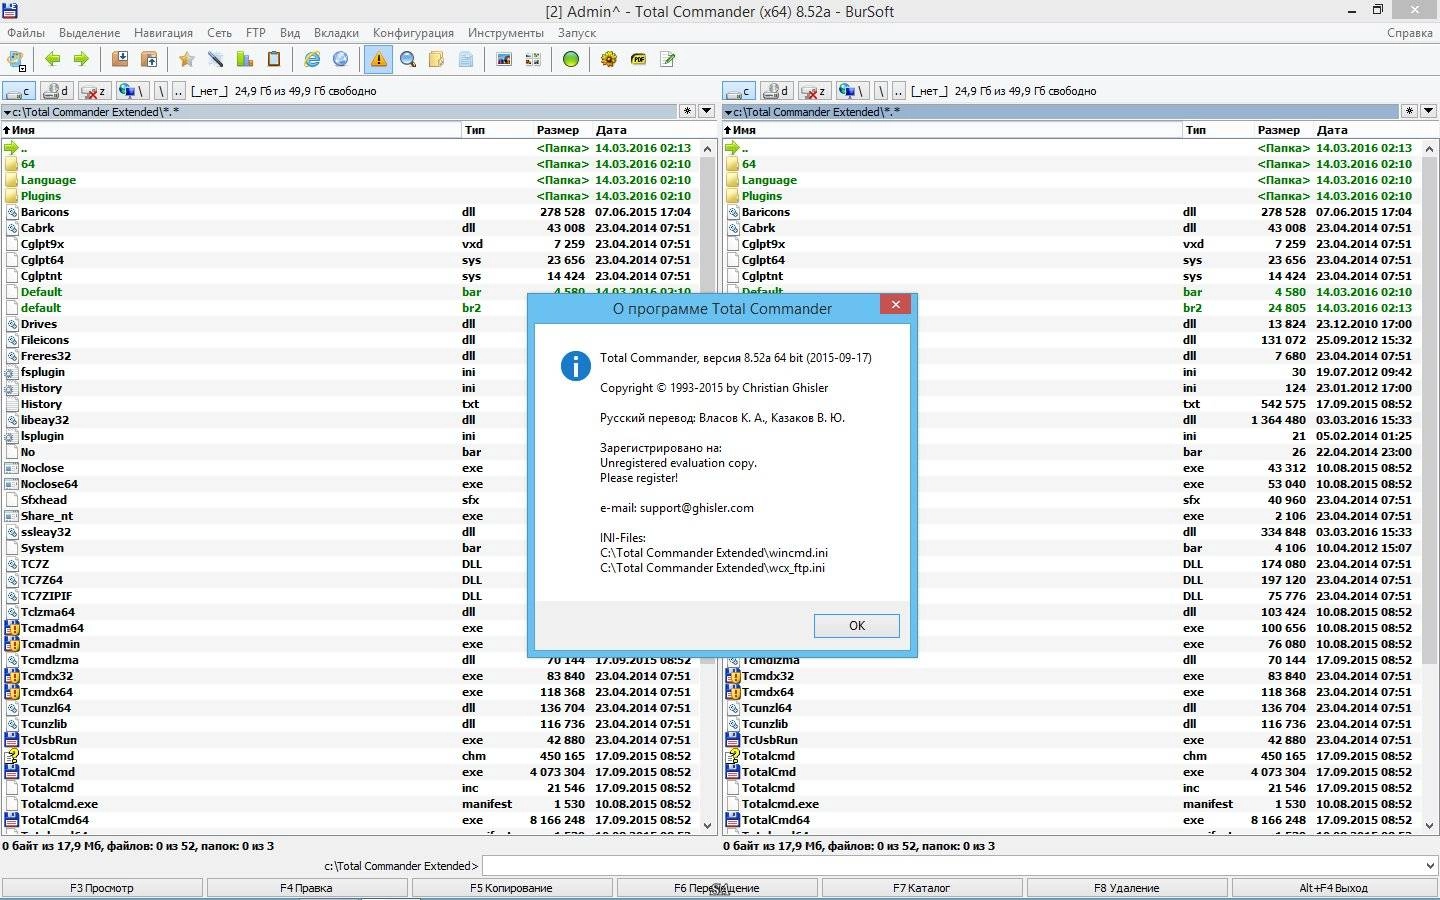Open the magnifier search files icon
1440x900 pixels.
click(408, 59)
